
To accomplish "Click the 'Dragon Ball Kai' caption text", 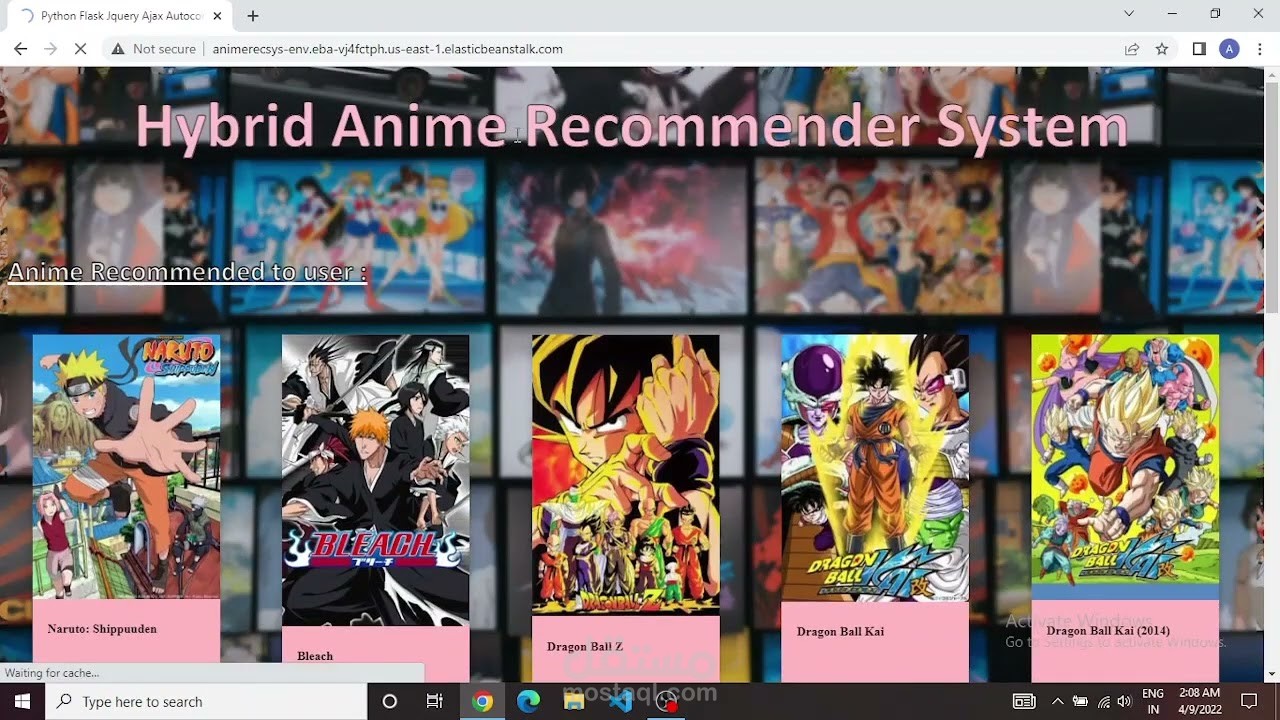I will tap(841, 632).
